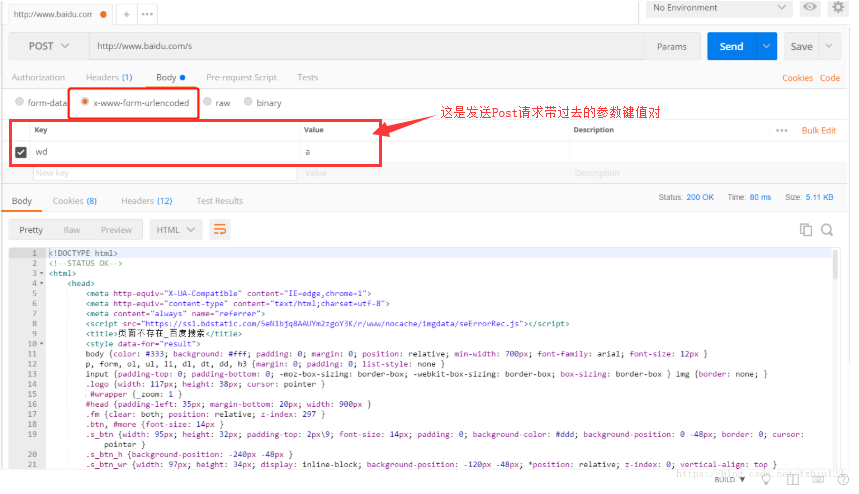859x494 pixels.
Task: Click the New key input field
Action: pyautogui.click(x=165, y=173)
